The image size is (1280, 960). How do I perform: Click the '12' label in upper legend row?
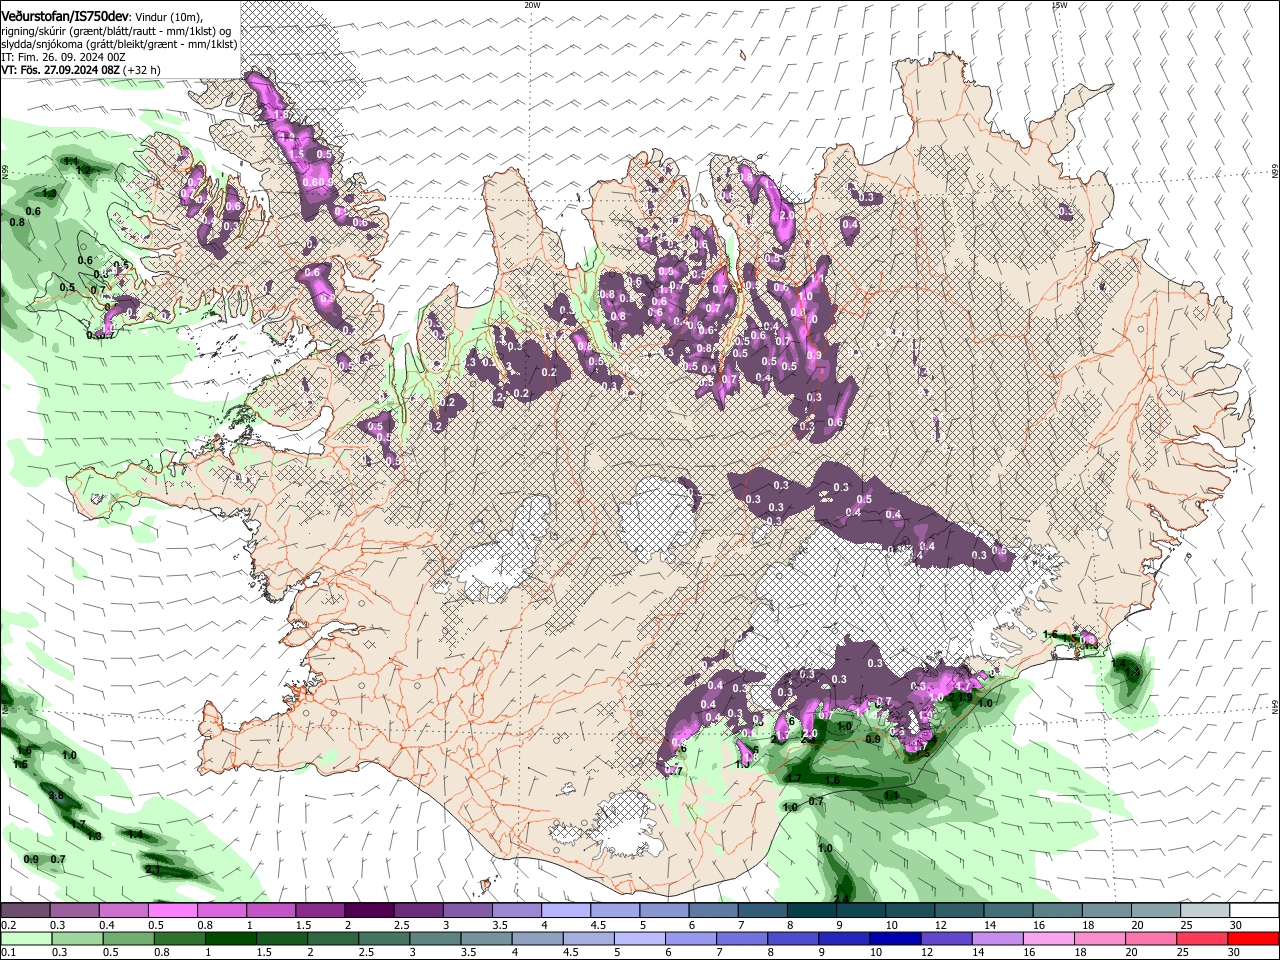[x=940, y=925]
